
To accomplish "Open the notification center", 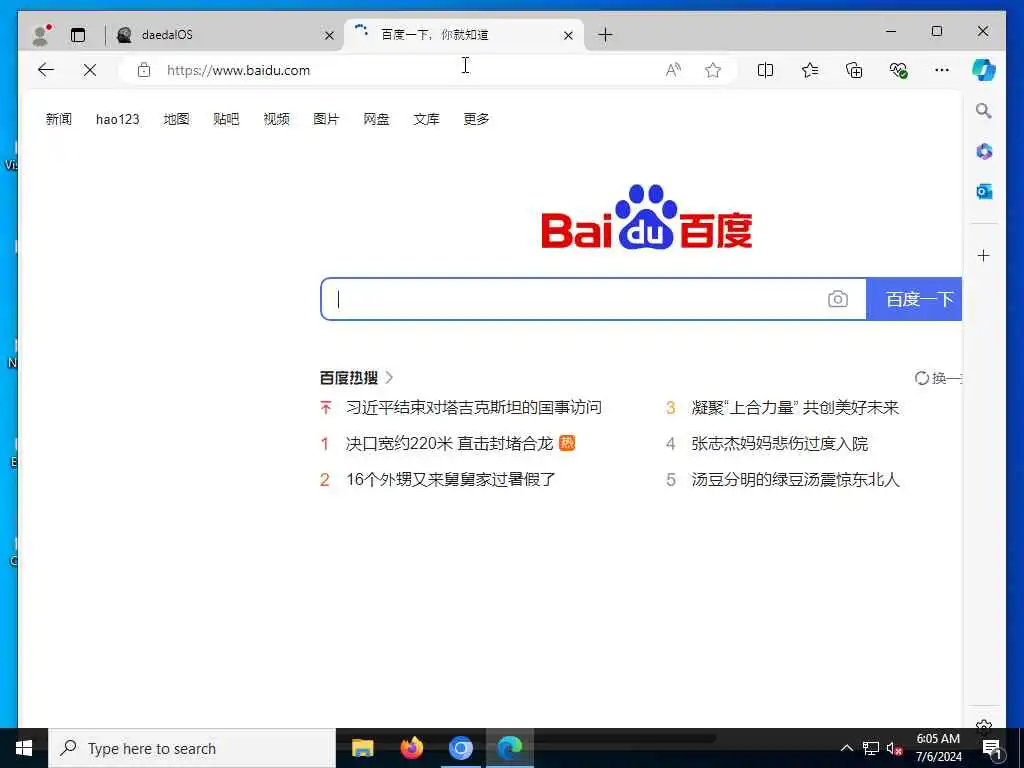I will 992,749.
